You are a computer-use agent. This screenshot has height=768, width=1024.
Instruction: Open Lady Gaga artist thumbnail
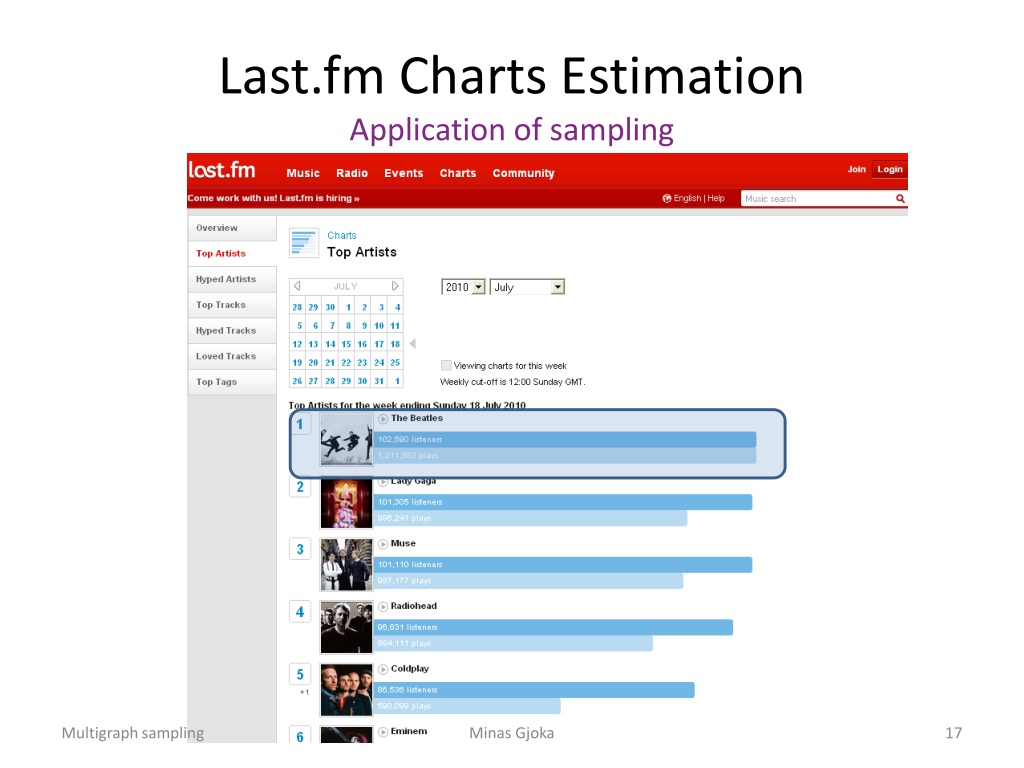point(346,503)
